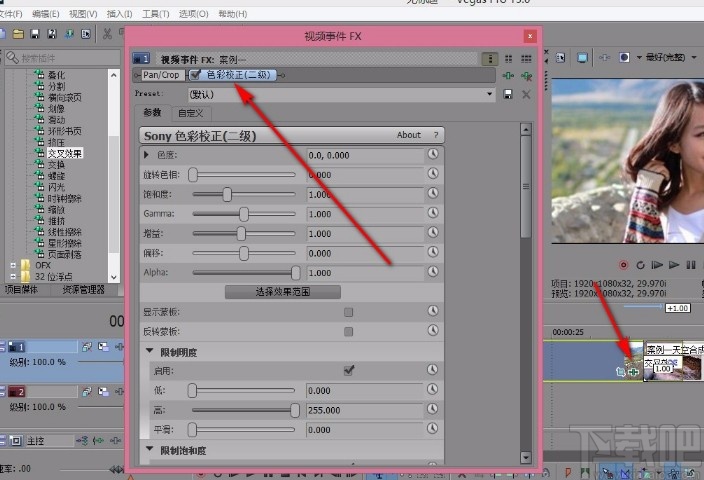Open the Preset (默认) dropdown

pyautogui.click(x=489, y=94)
